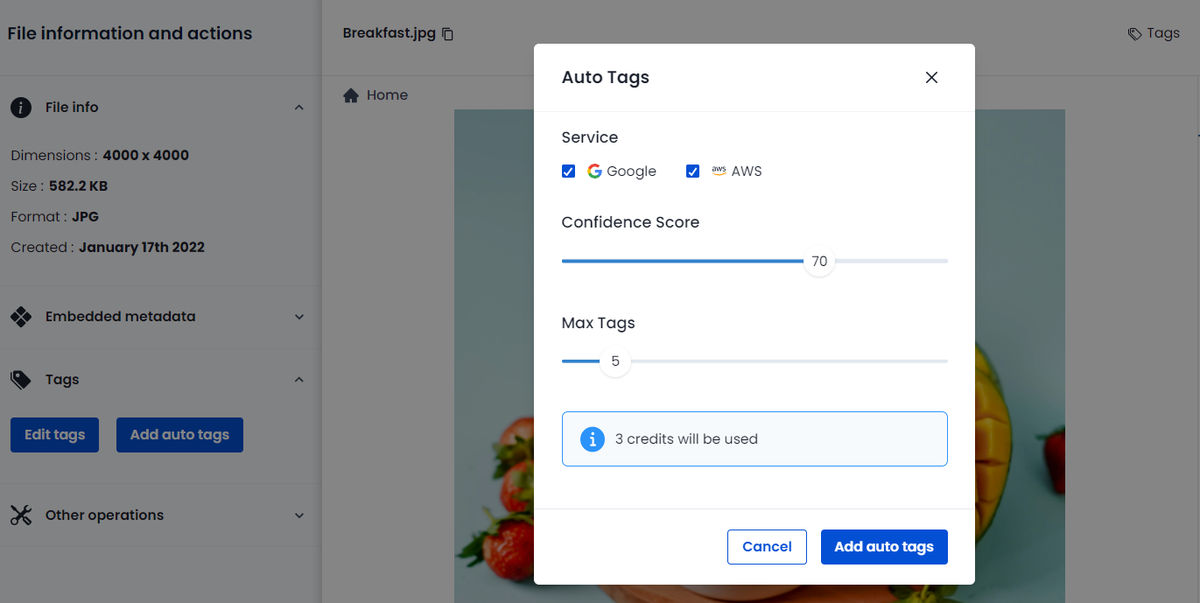
Task: Disable the Google service checkbox
Action: [568, 171]
